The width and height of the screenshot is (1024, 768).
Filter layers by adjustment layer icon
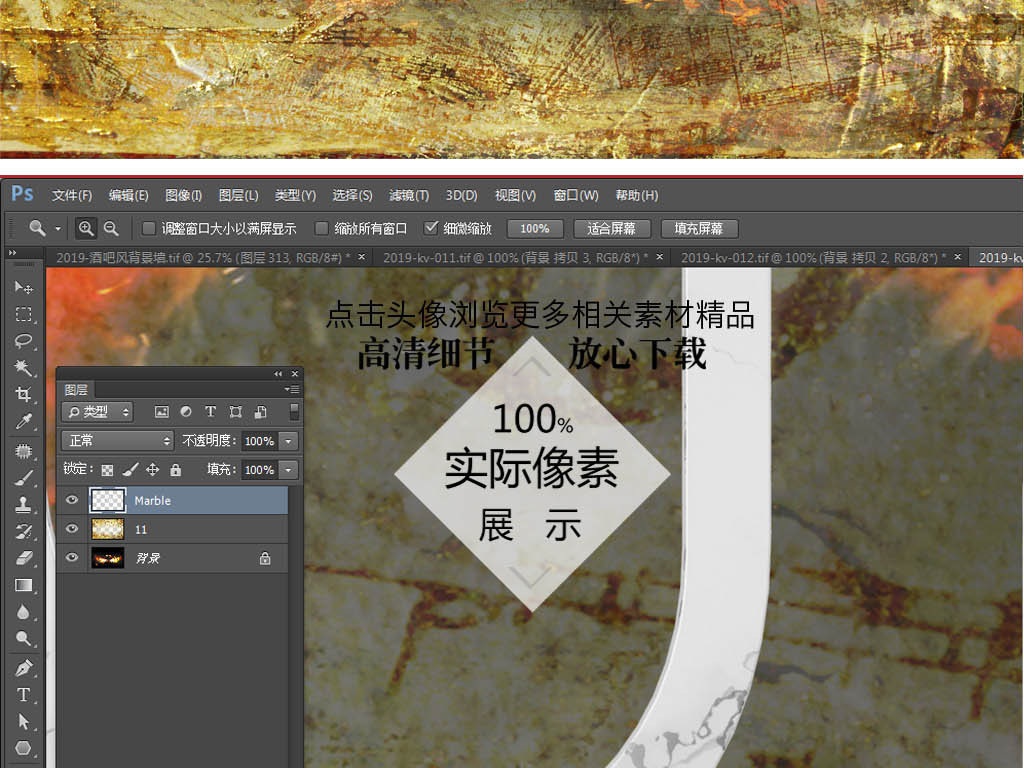pos(186,411)
